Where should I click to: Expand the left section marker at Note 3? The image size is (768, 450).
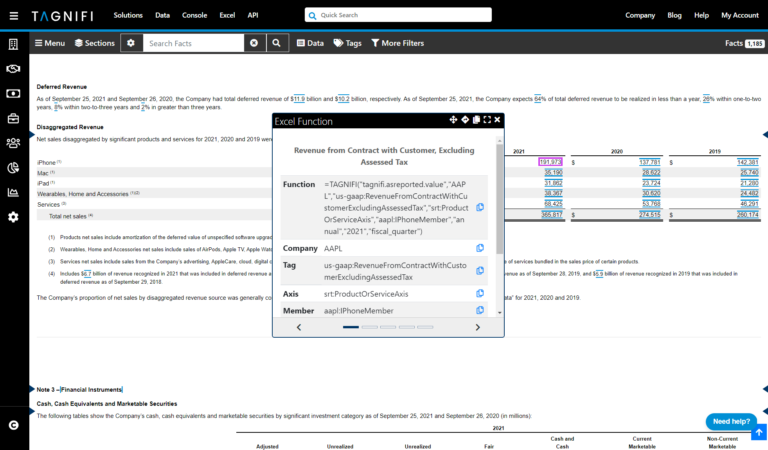(x=32, y=389)
